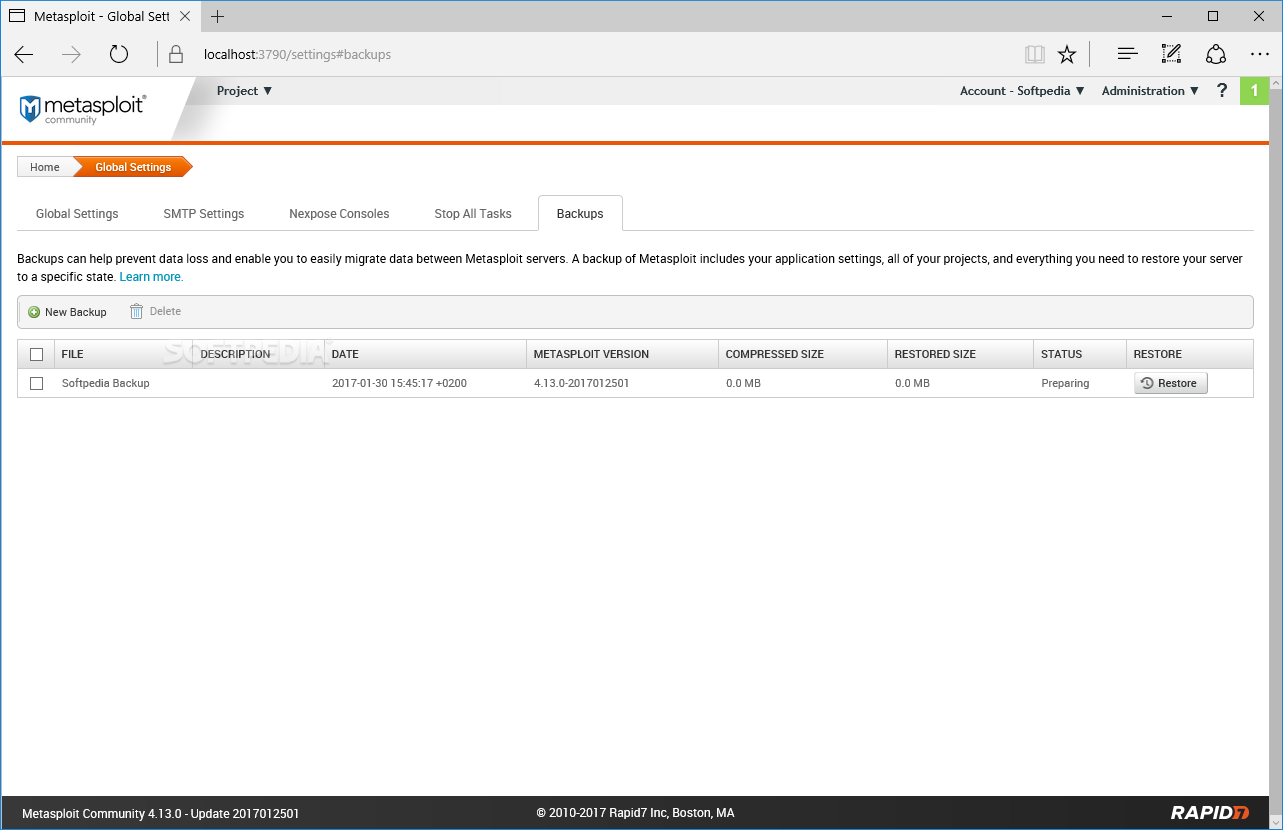The width and height of the screenshot is (1283, 830).
Task: Restore the Softpedia Backup
Action: (1170, 383)
